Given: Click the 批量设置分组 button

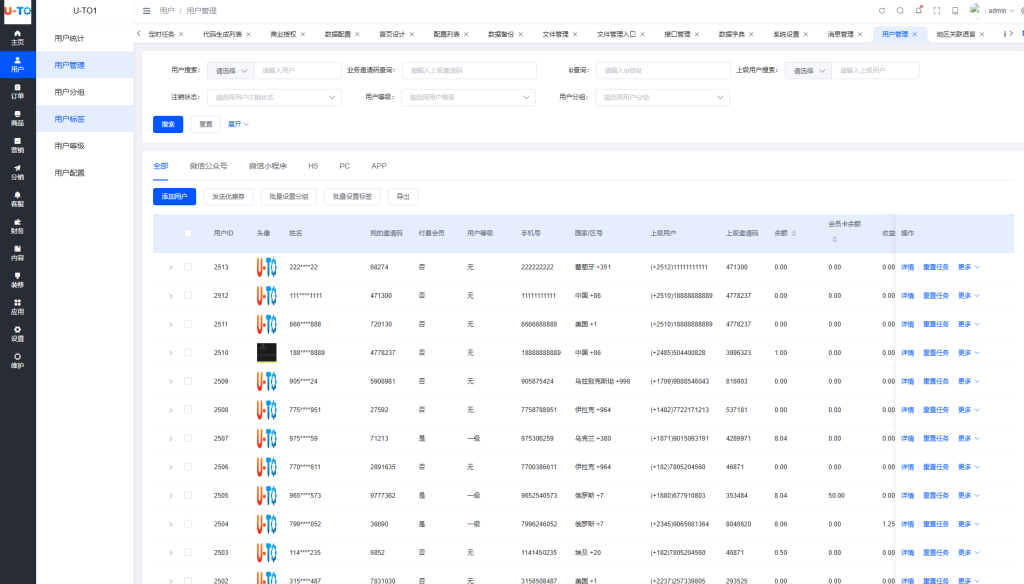Looking at the screenshot, I should [x=289, y=197].
